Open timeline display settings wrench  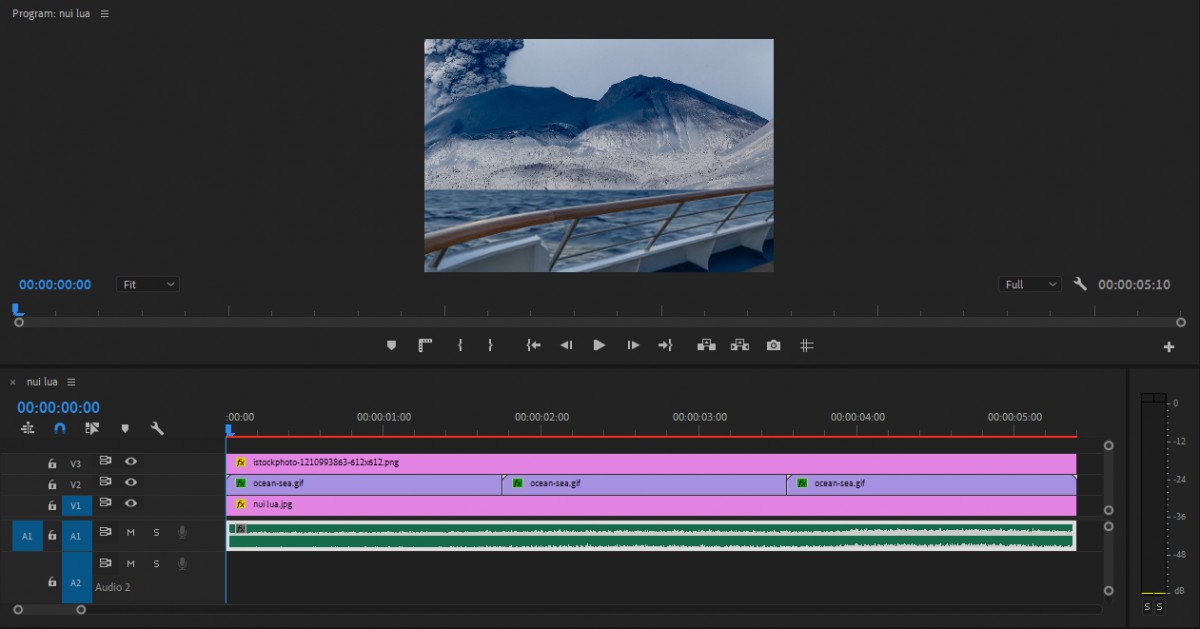coord(157,428)
